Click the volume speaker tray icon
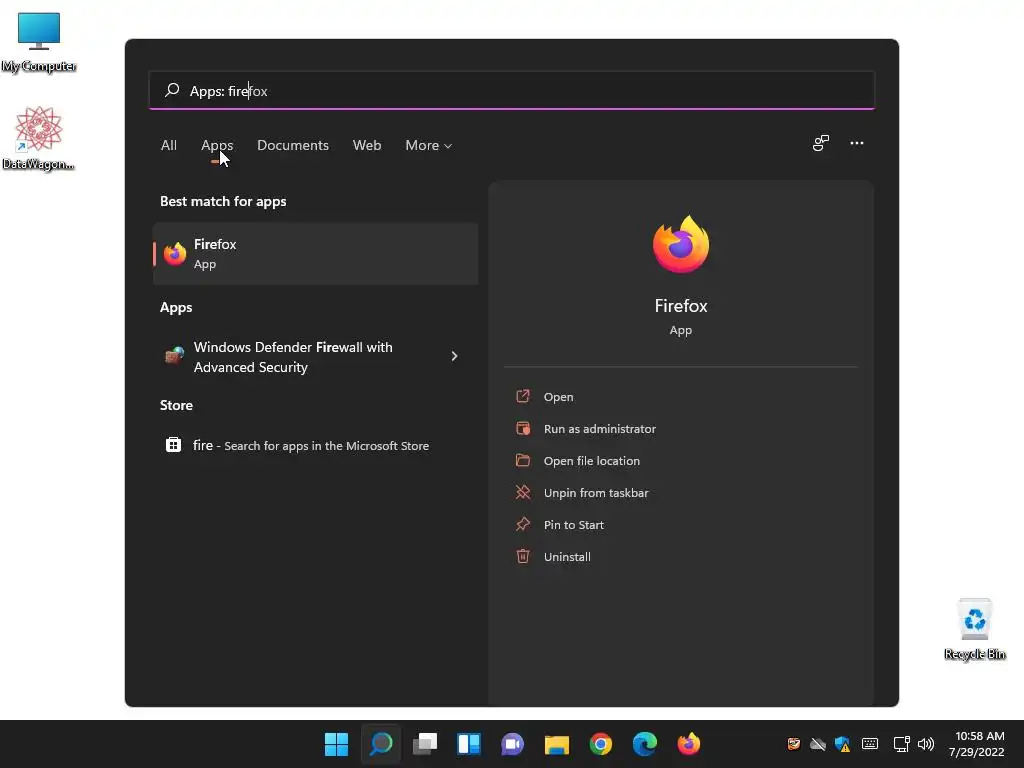The image size is (1024, 768). click(x=925, y=744)
